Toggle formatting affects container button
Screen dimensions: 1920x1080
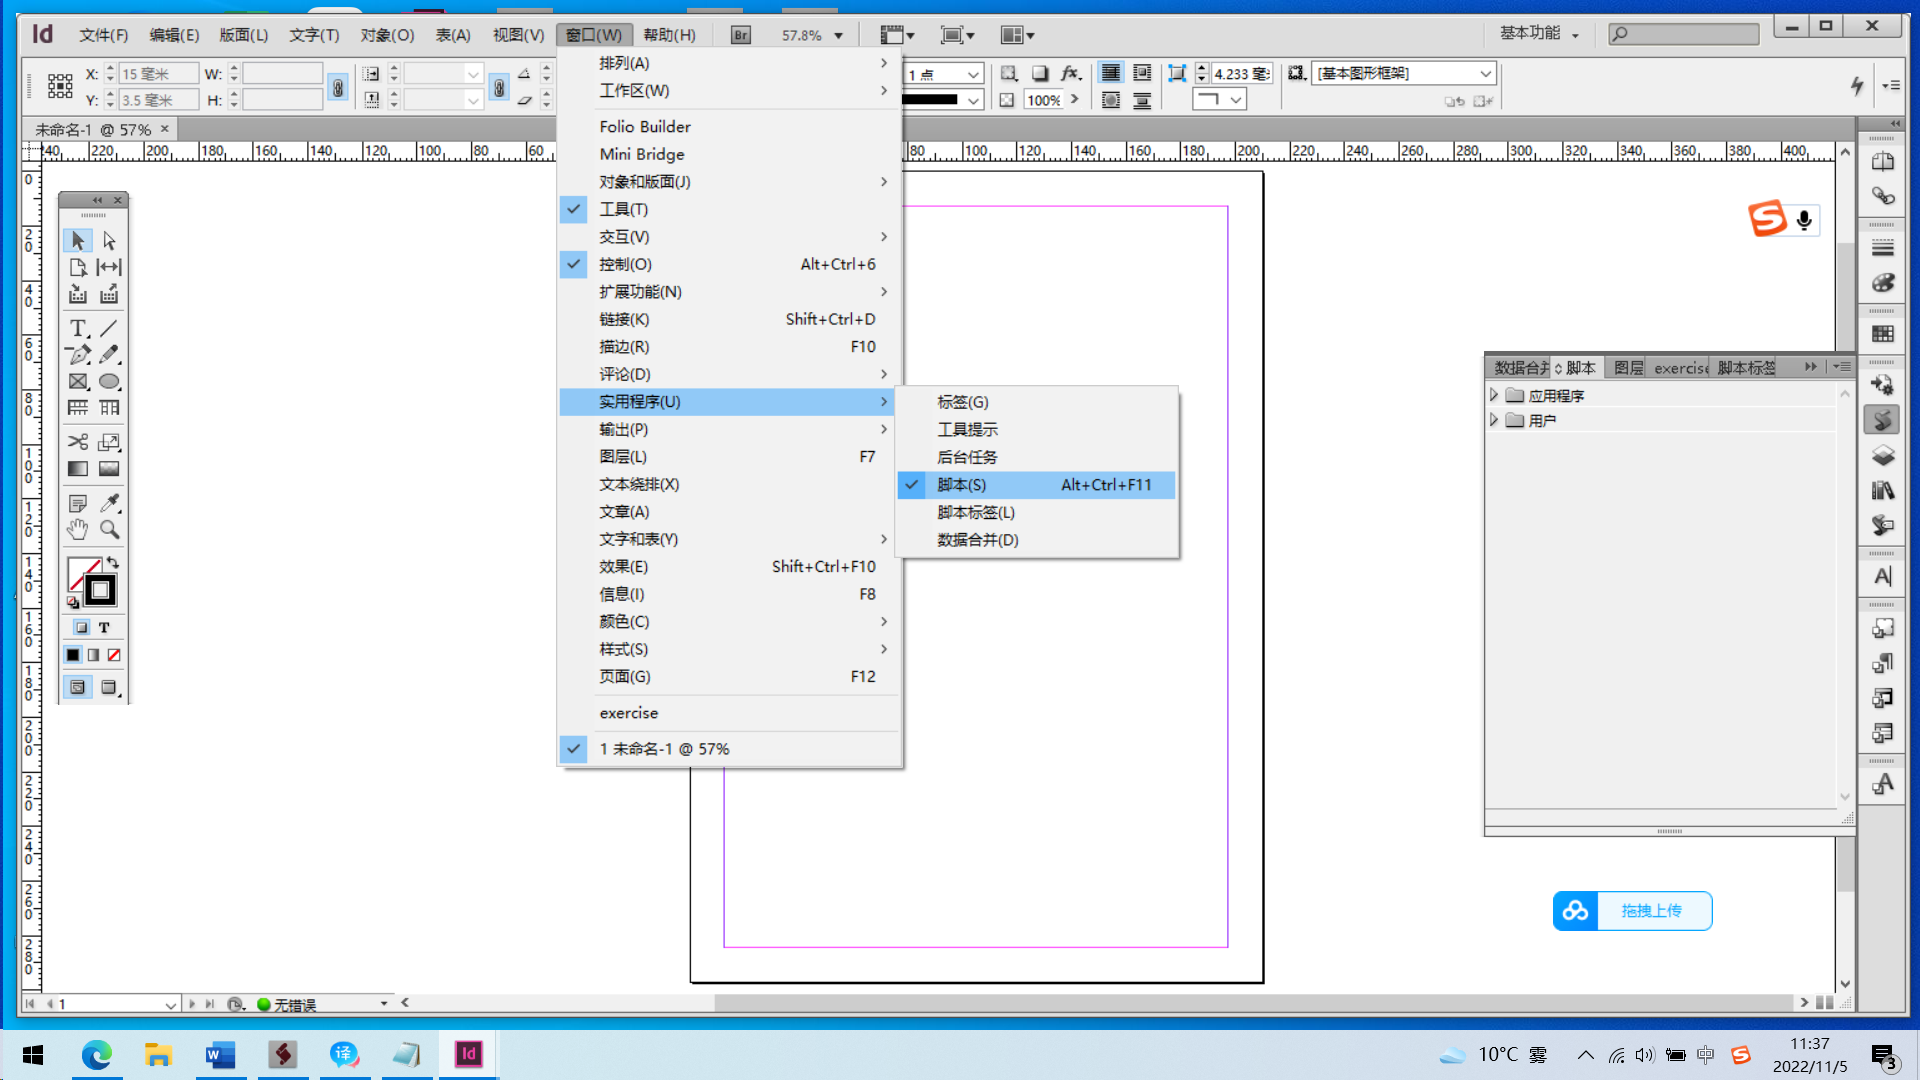[x=81, y=628]
